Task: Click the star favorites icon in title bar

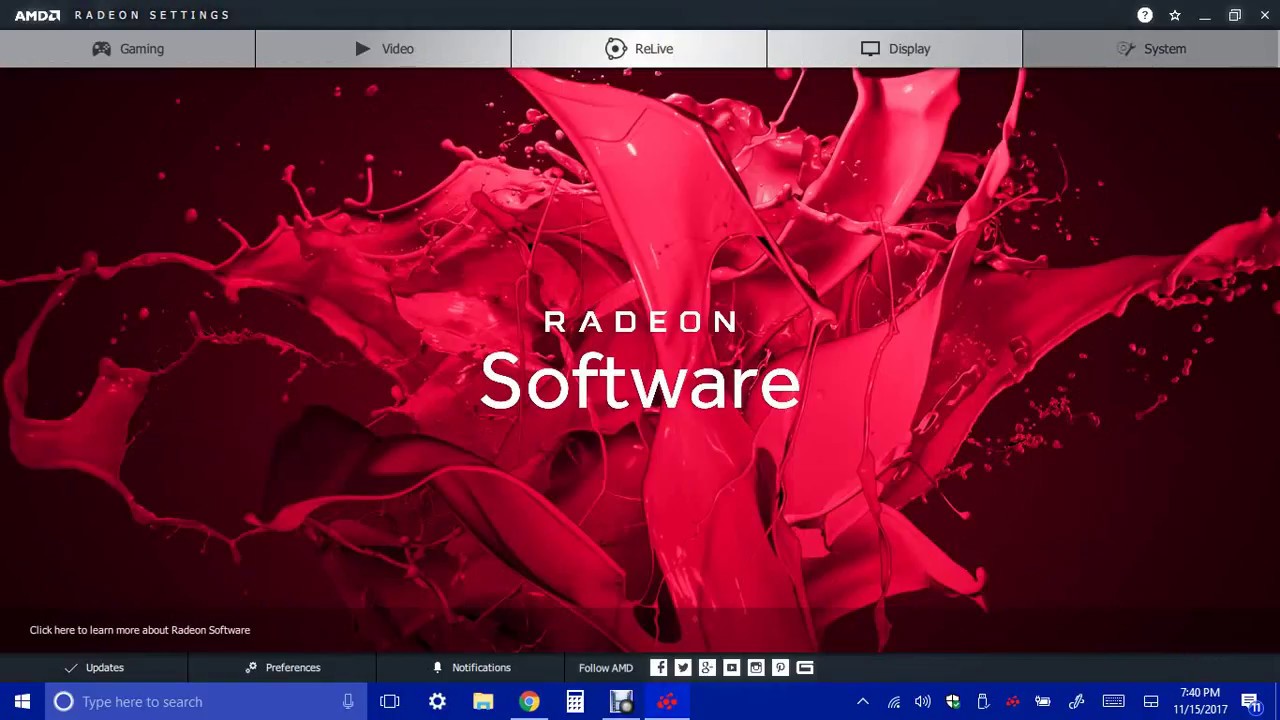Action: tap(1175, 15)
